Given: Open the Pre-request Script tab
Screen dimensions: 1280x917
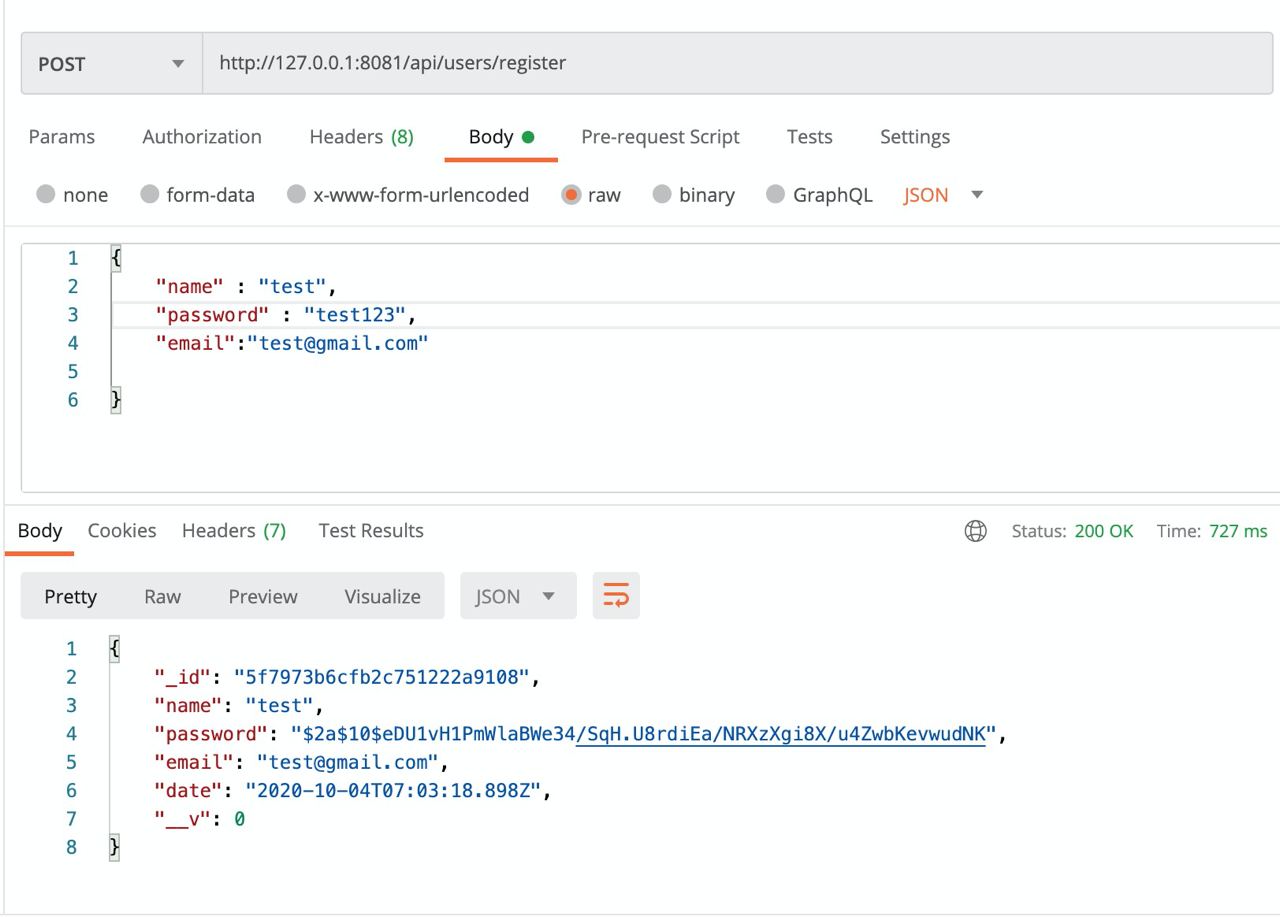Looking at the screenshot, I should point(660,137).
